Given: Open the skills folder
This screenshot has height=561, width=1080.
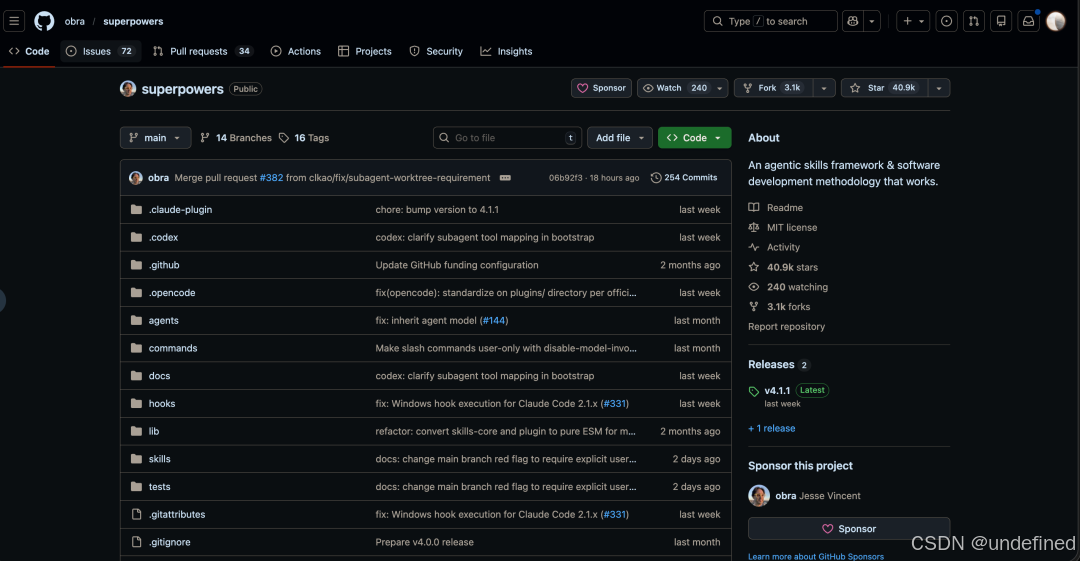Looking at the screenshot, I should [x=160, y=459].
